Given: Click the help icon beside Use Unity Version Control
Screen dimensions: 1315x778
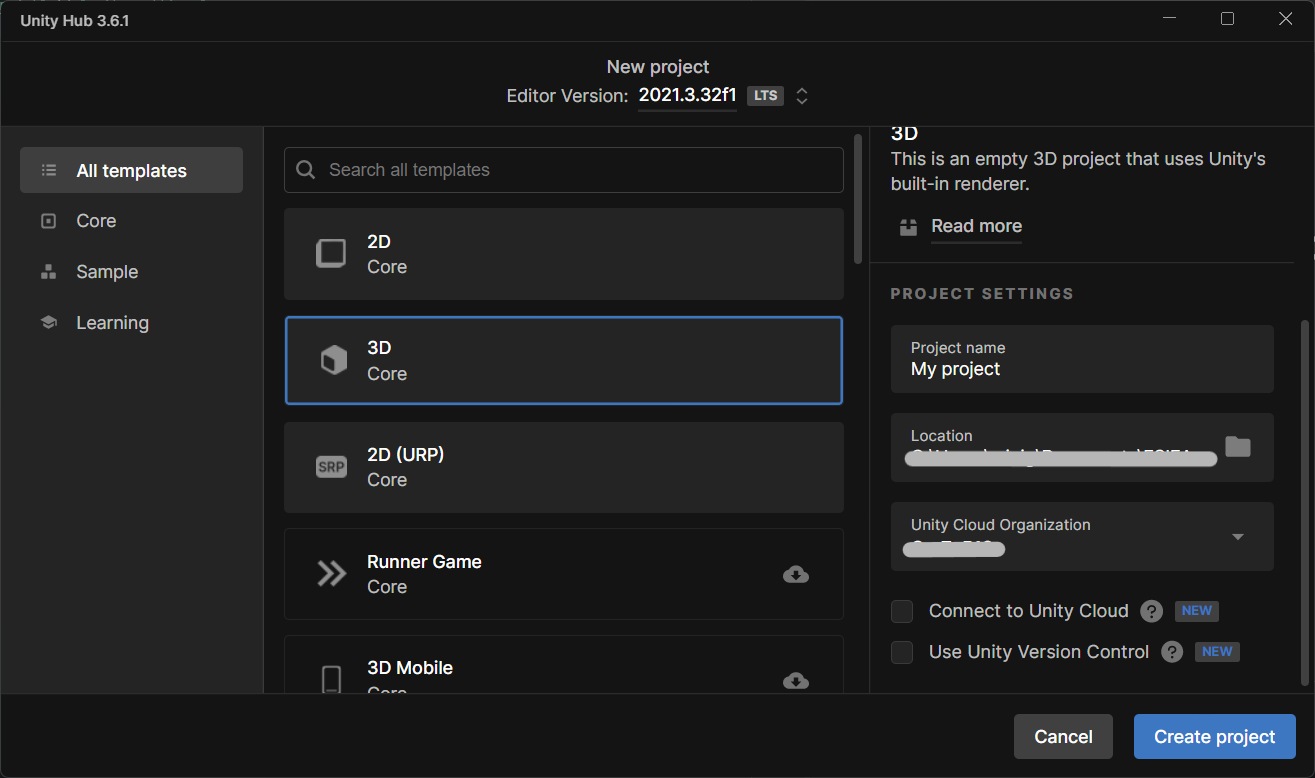Looking at the screenshot, I should pos(1172,652).
